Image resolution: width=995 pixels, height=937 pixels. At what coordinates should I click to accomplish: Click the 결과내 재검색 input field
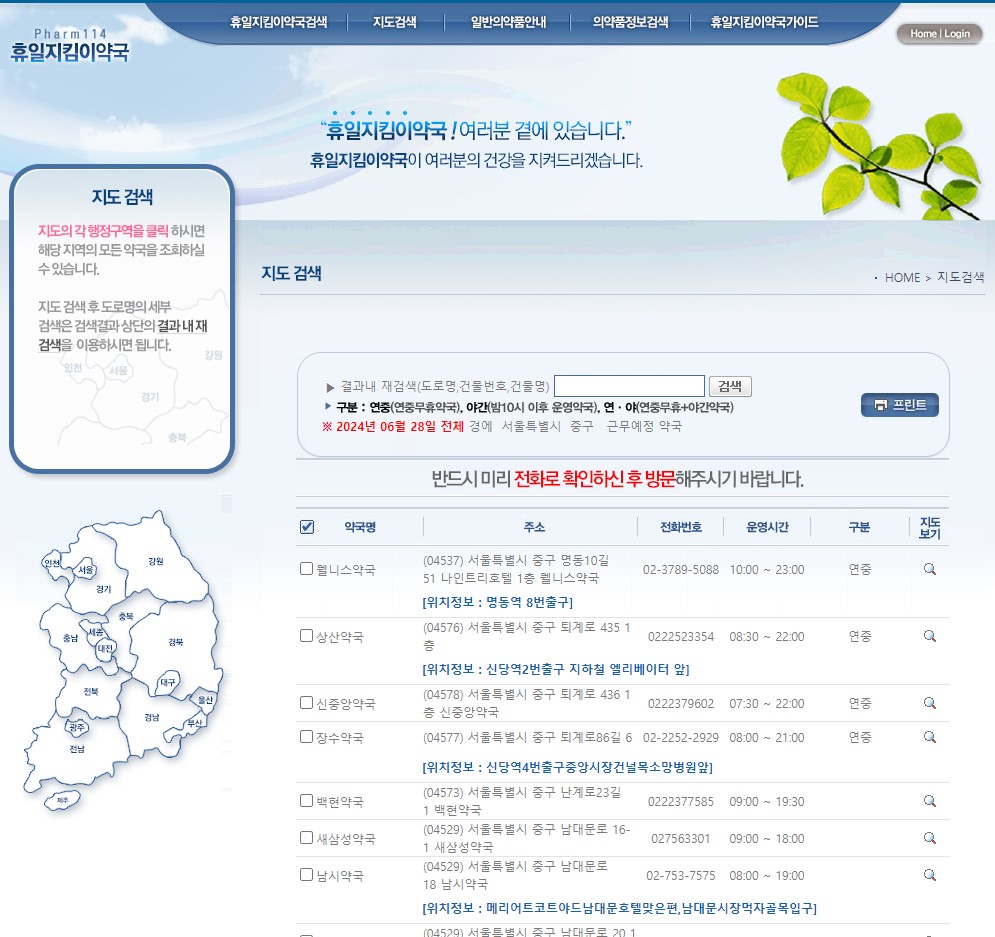click(630, 385)
